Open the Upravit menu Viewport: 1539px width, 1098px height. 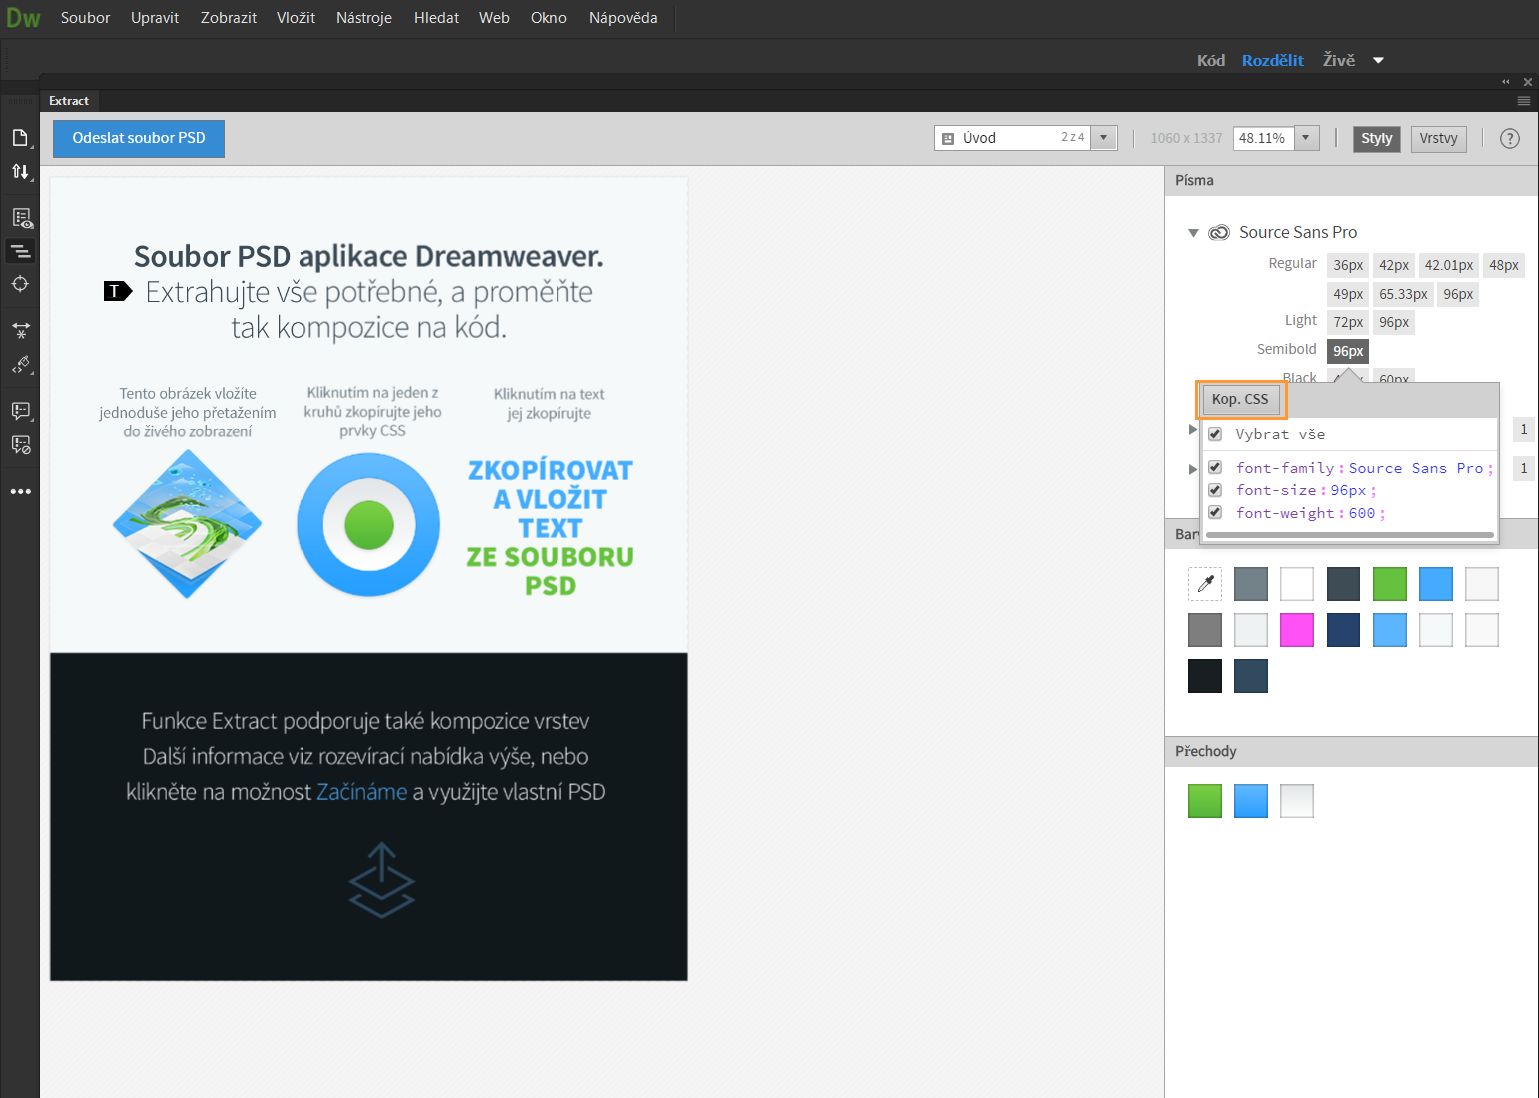click(155, 18)
